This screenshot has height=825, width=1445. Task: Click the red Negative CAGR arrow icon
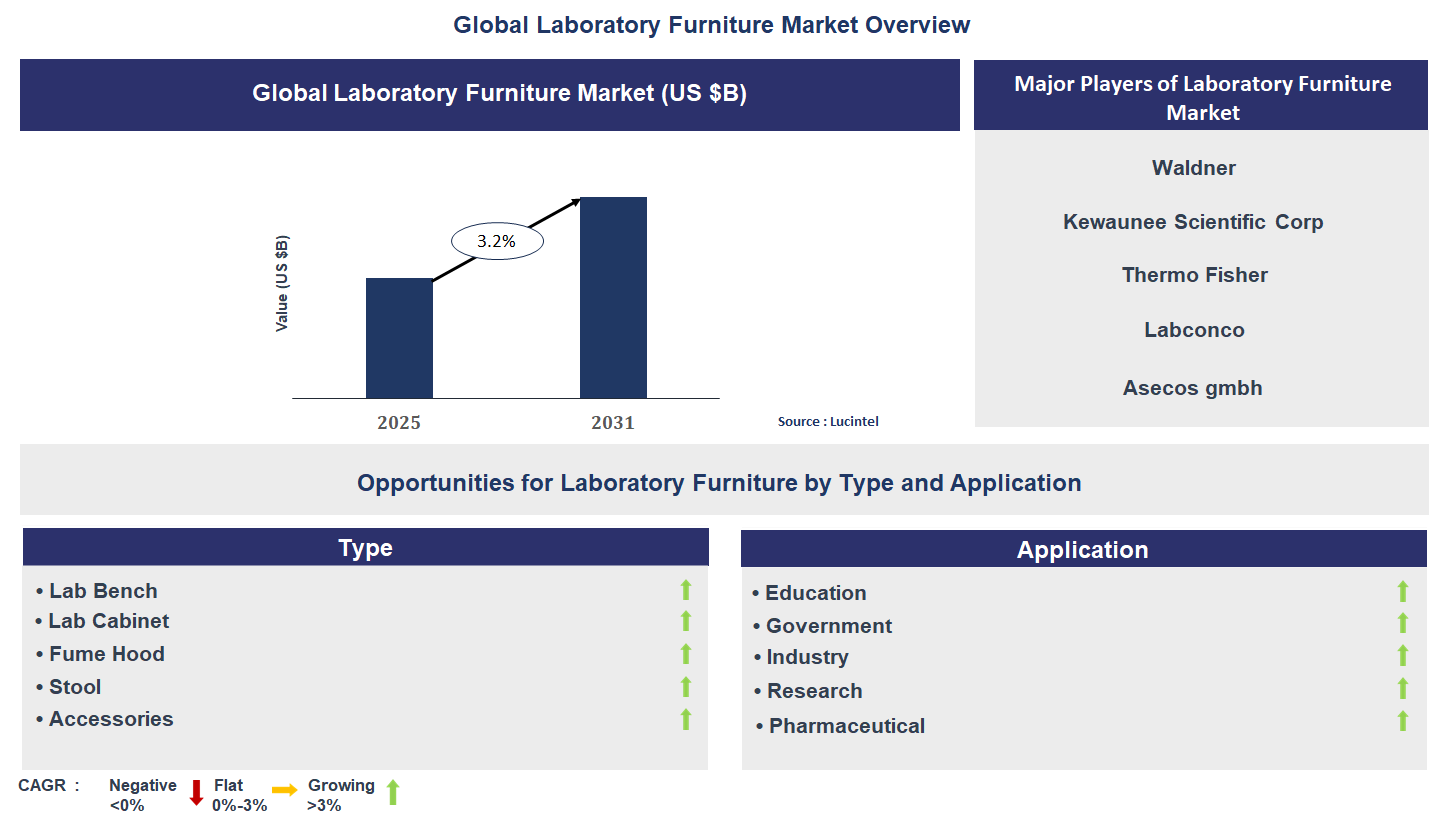pos(196,793)
